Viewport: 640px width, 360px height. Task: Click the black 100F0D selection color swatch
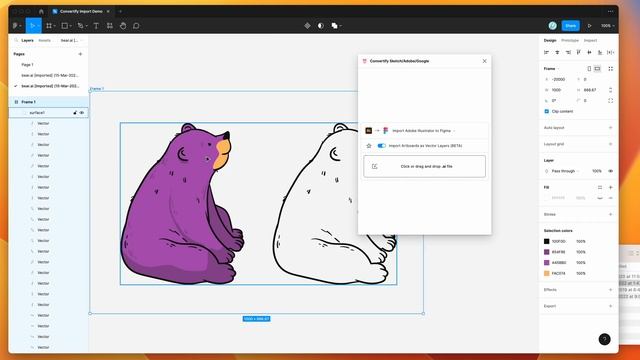click(x=547, y=241)
